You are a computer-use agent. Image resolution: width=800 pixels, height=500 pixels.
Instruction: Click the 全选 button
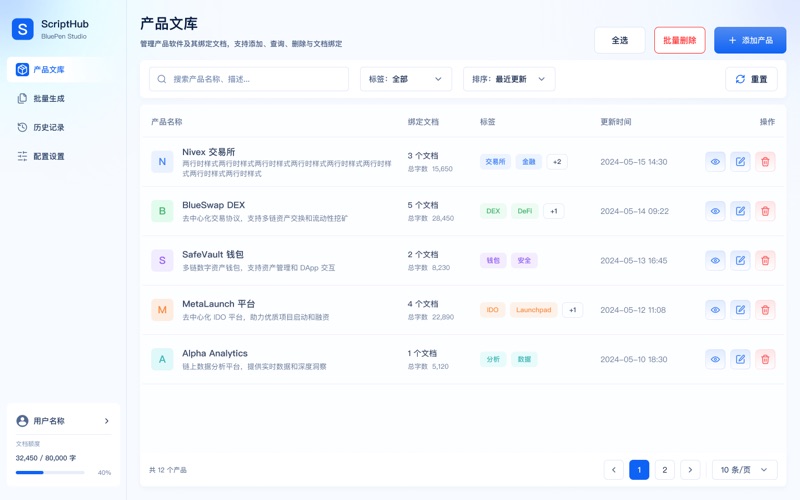coord(619,40)
